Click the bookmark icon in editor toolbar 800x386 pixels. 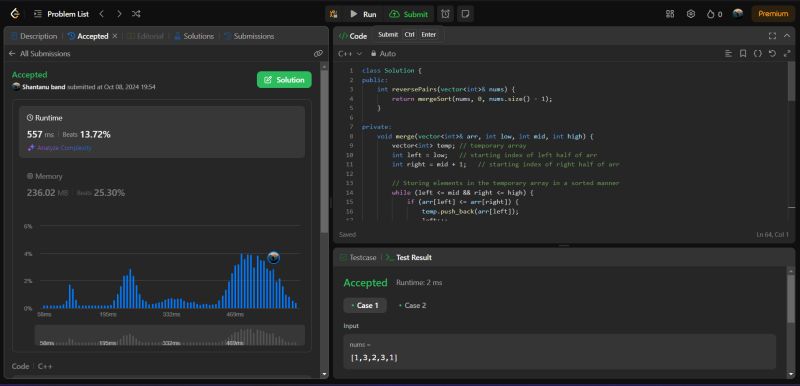(x=743, y=54)
